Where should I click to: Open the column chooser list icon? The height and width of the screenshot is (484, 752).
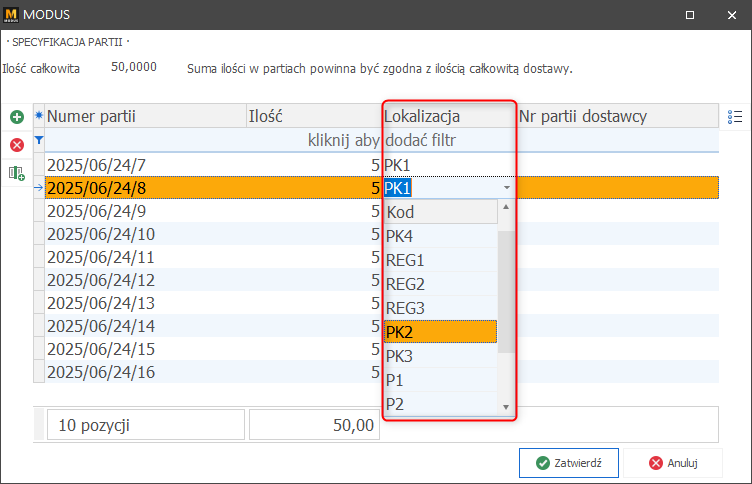(x=735, y=117)
